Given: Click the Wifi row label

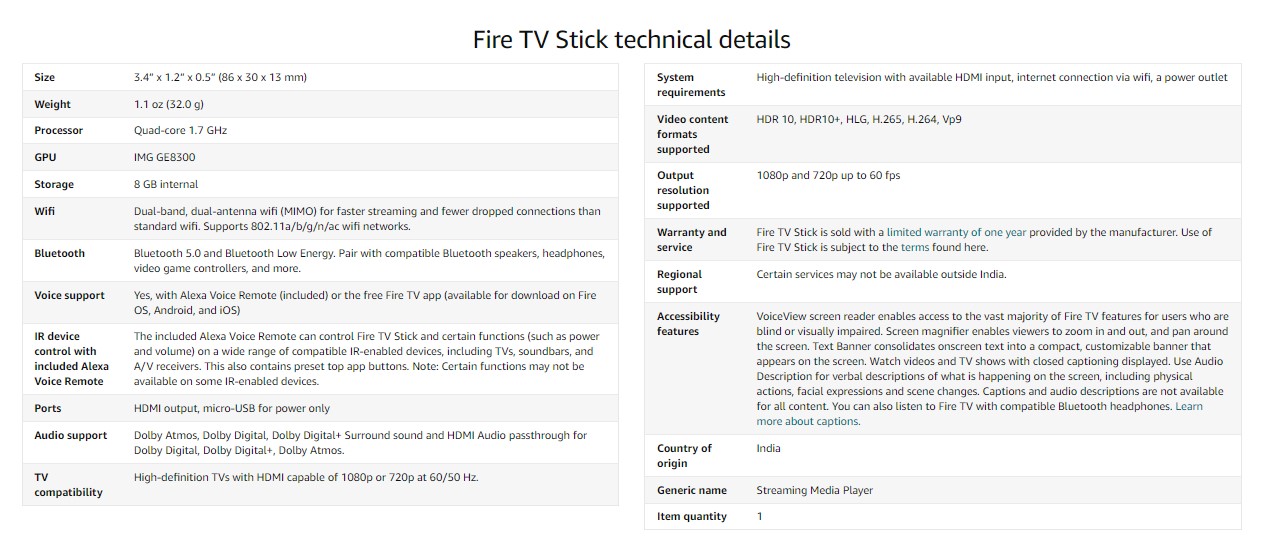Looking at the screenshot, I should [x=45, y=211].
